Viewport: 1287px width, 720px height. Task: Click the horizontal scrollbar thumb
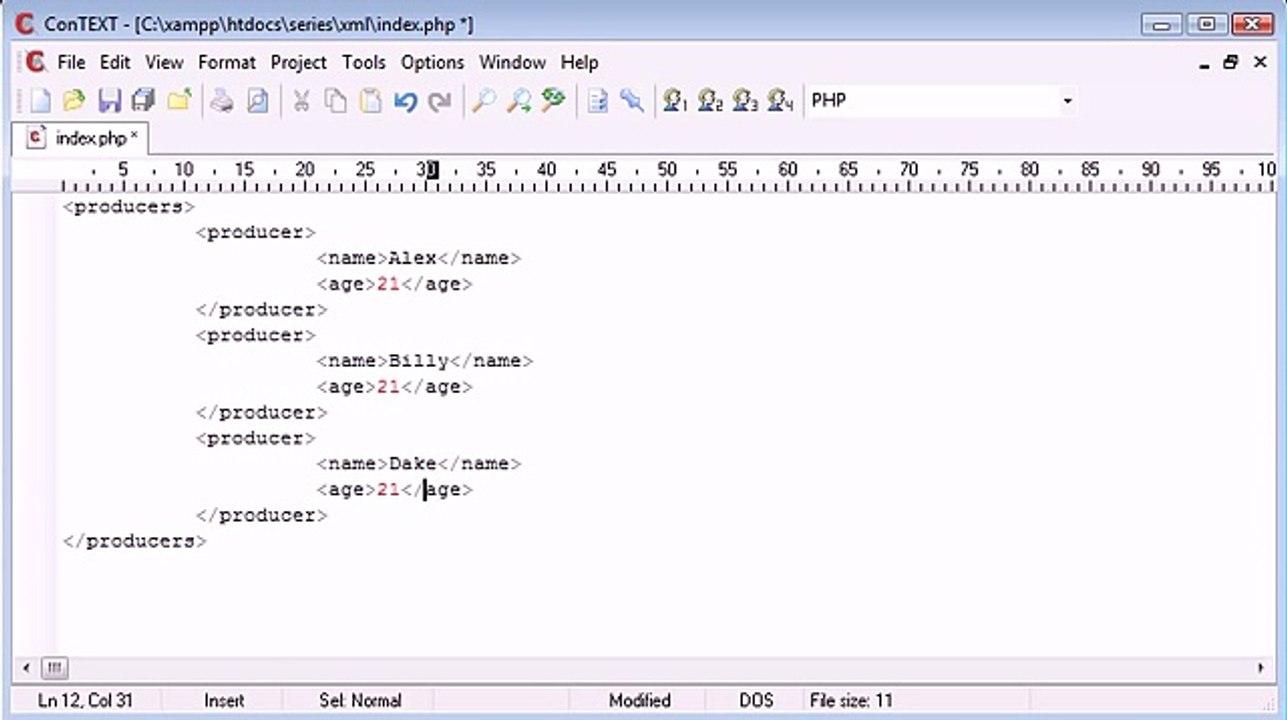[53, 667]
